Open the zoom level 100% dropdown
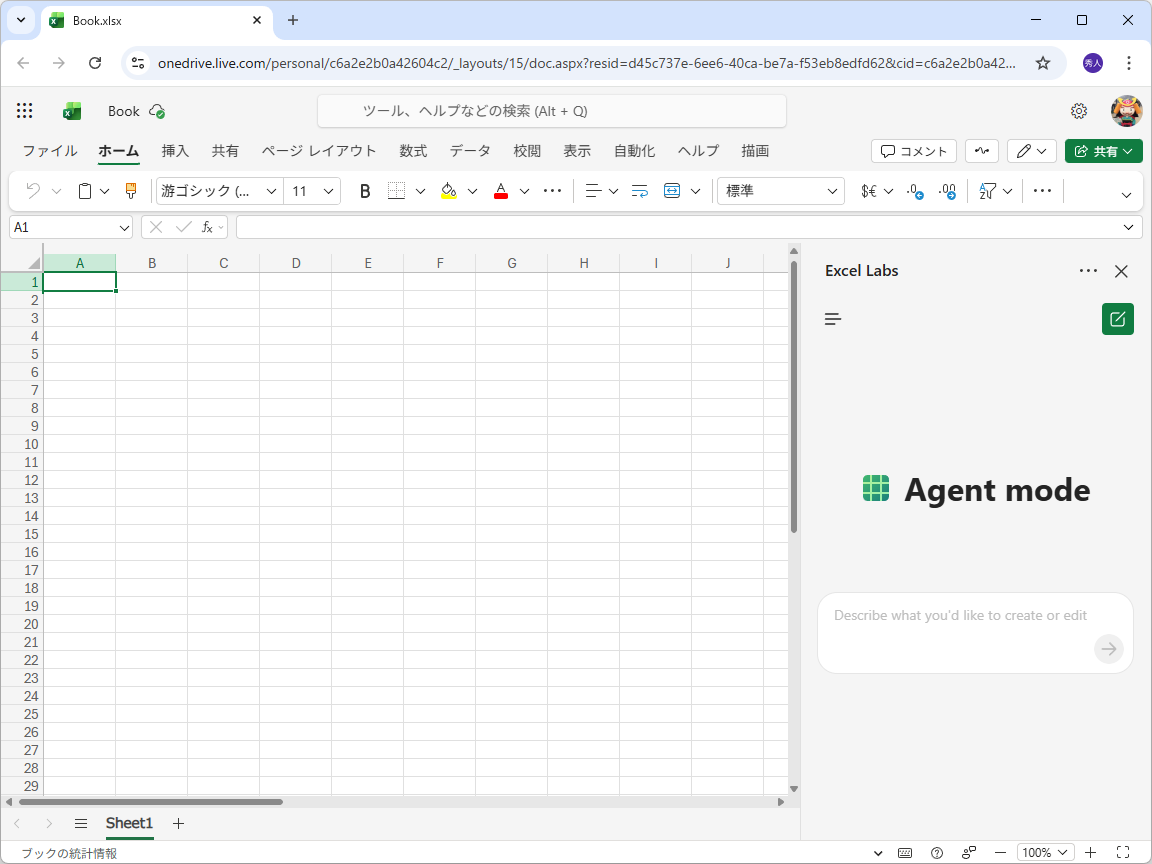Image resolution: width=1152 pixels, height=864 pixels. pos(1045,853)
